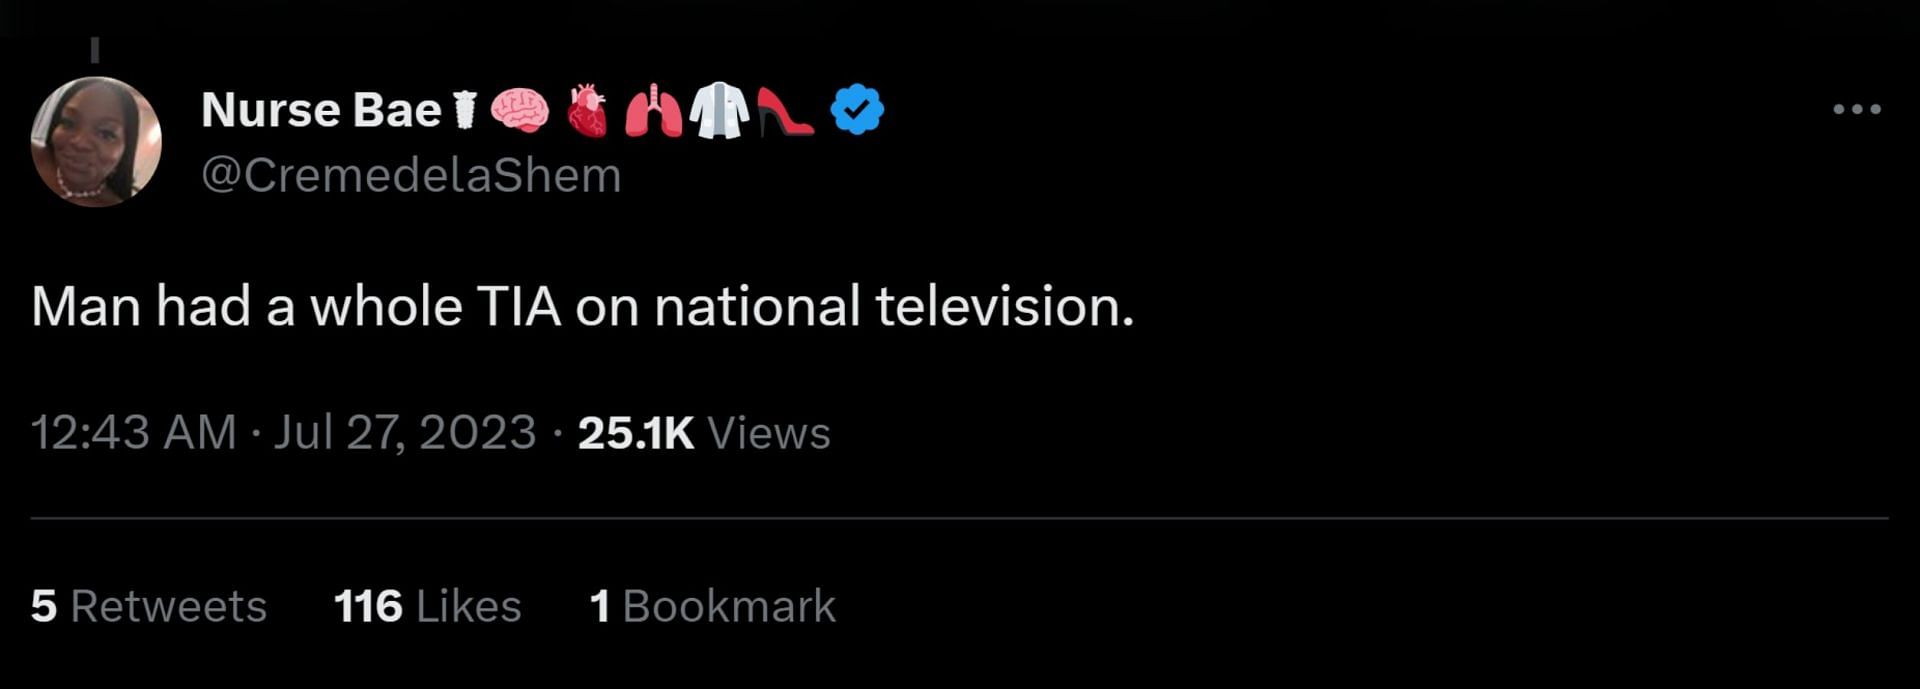Open Nurse Bae's profile picture
This screenshot has width=1920, height=689.
96,141
